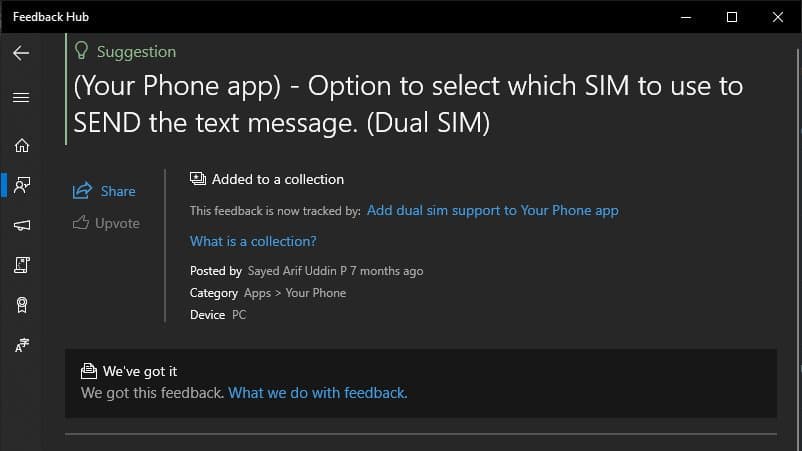This screenshot has height=451, width=802.
Task: Minimize the Feedback Hub window
Action: point(686,17)
